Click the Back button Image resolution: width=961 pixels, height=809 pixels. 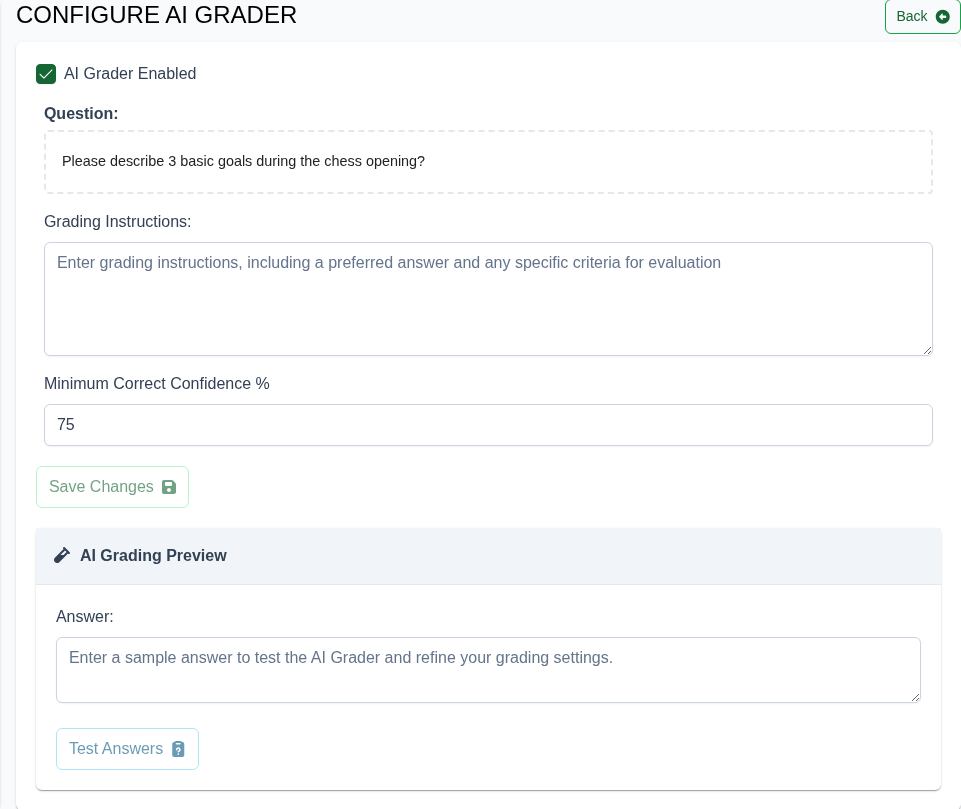[922, 17]
